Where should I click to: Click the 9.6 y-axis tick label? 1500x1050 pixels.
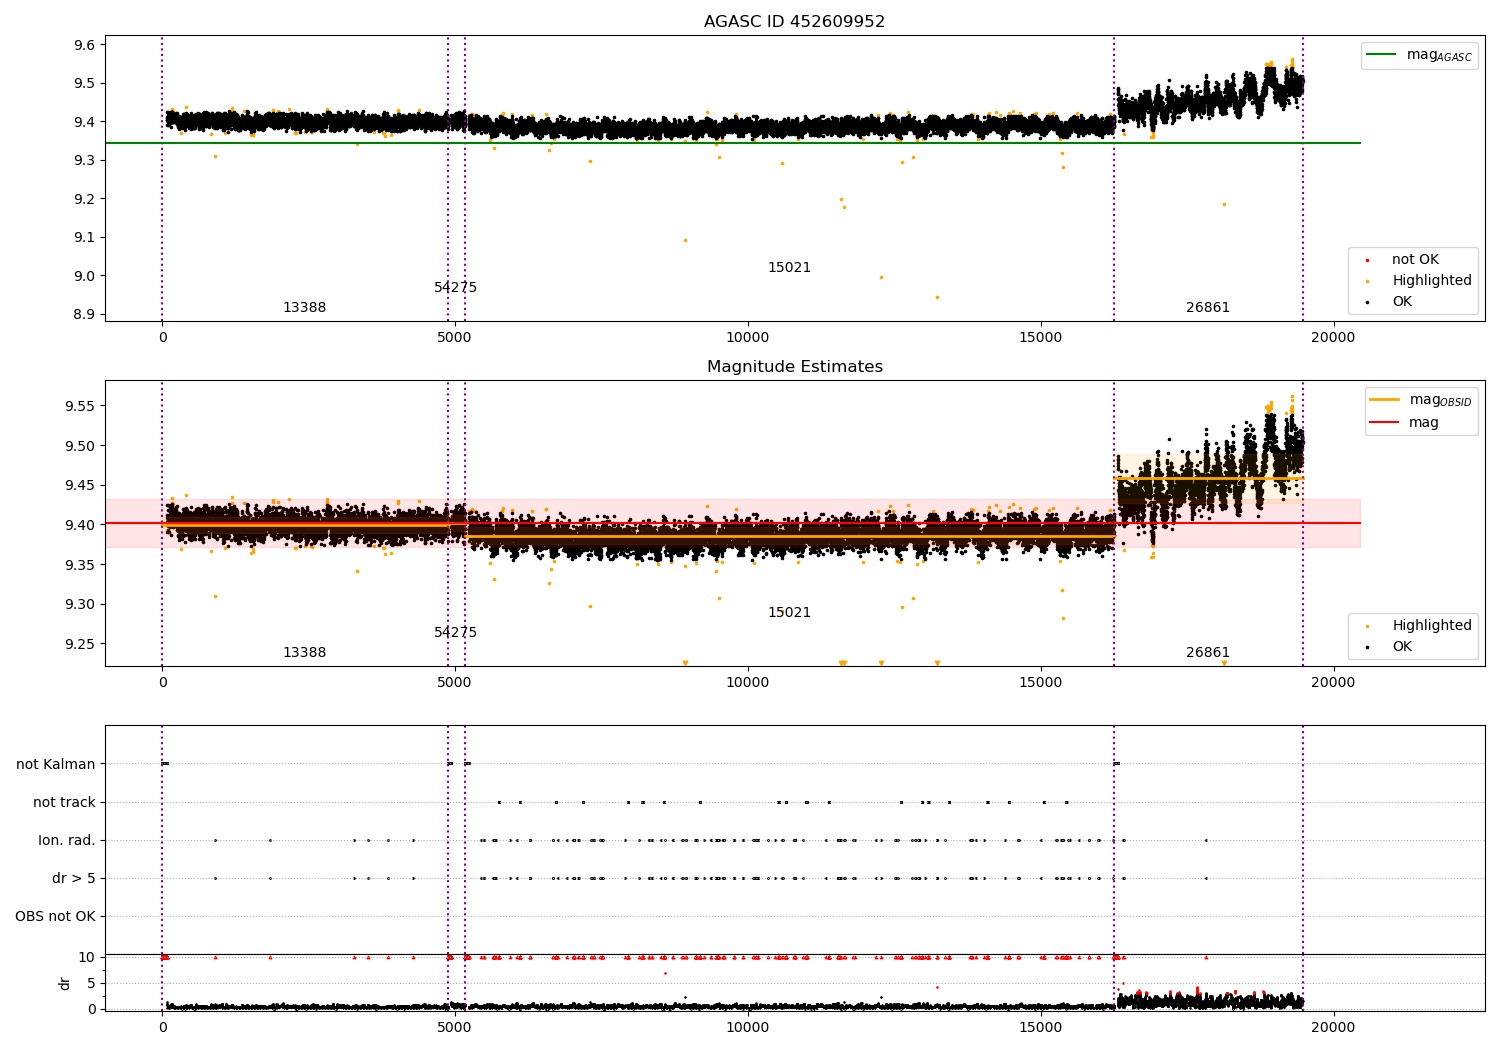click(x=84, y=45)
